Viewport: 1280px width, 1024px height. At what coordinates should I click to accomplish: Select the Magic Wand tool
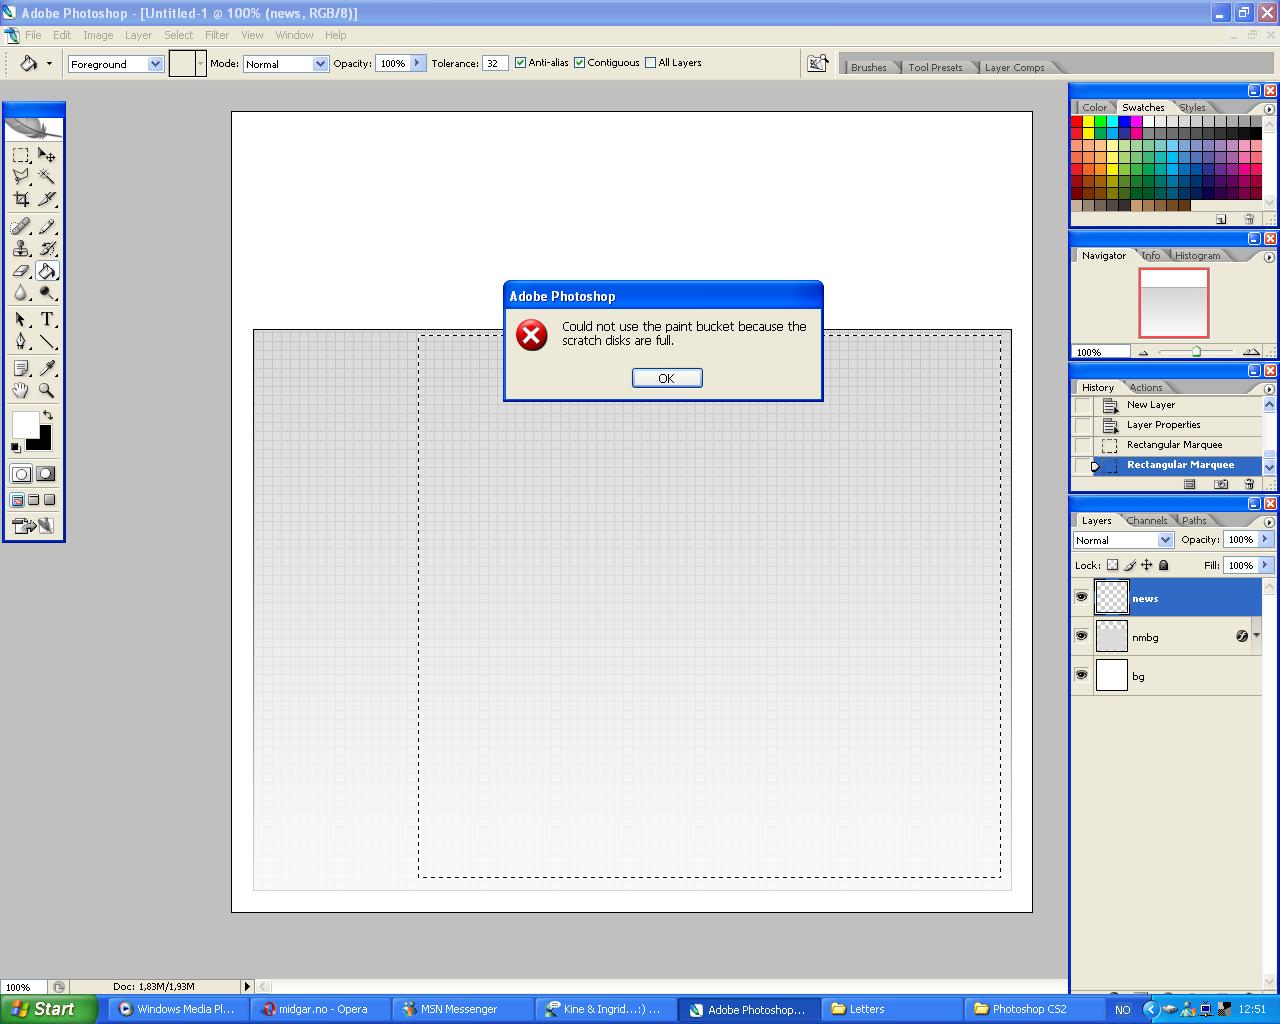tap(47, 177)
